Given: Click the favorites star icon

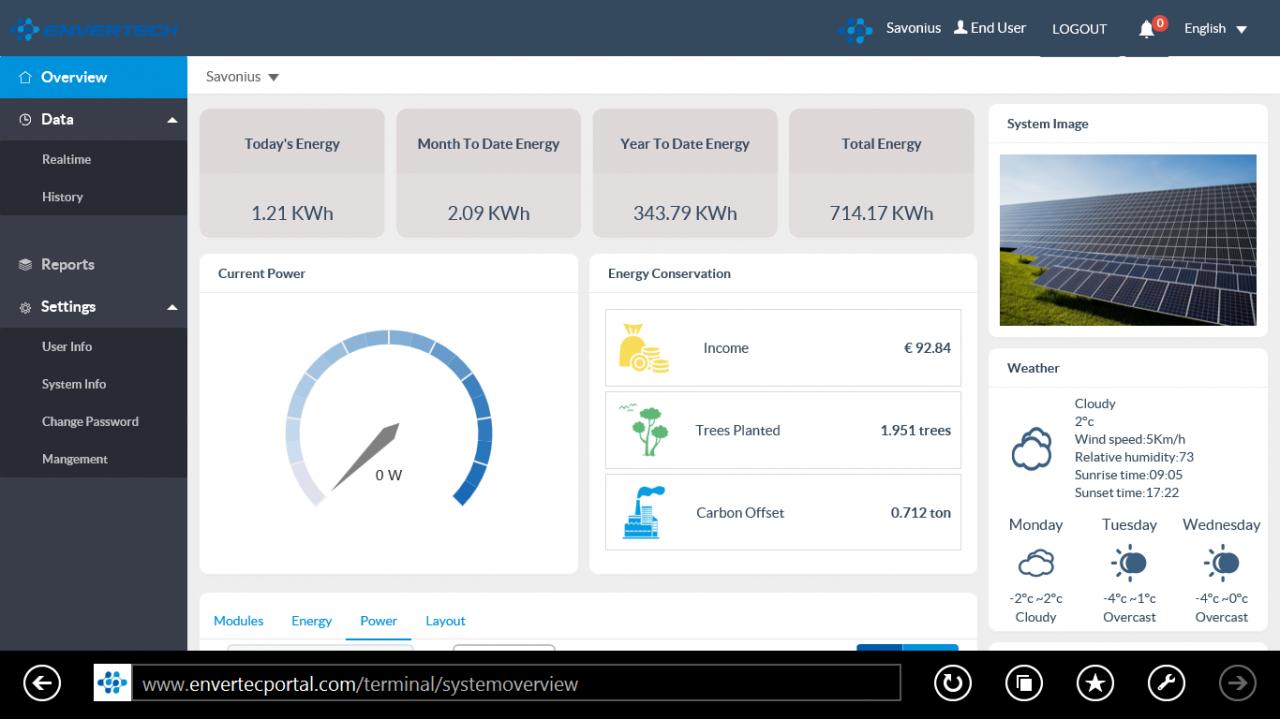Looking at the screenshot, I should (x=1095, y=683).
